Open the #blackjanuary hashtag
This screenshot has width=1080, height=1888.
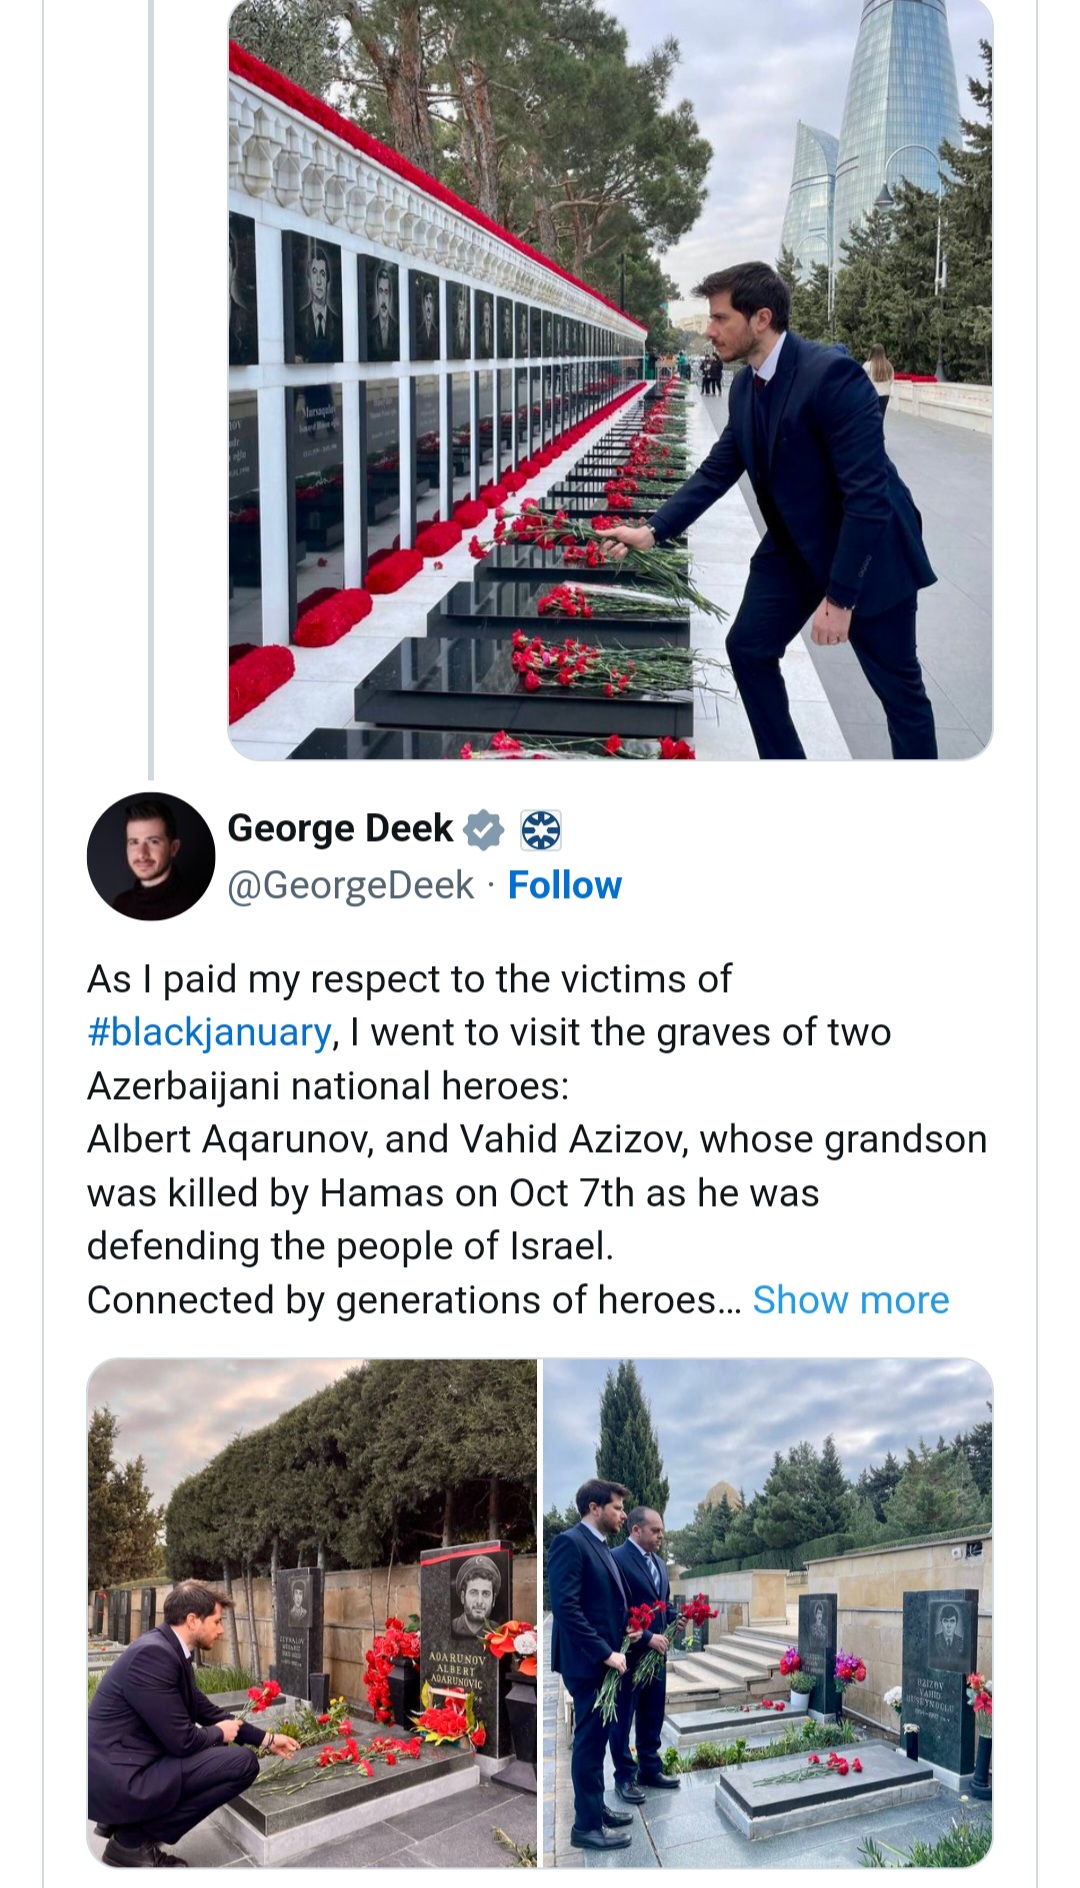[209, 1032]
